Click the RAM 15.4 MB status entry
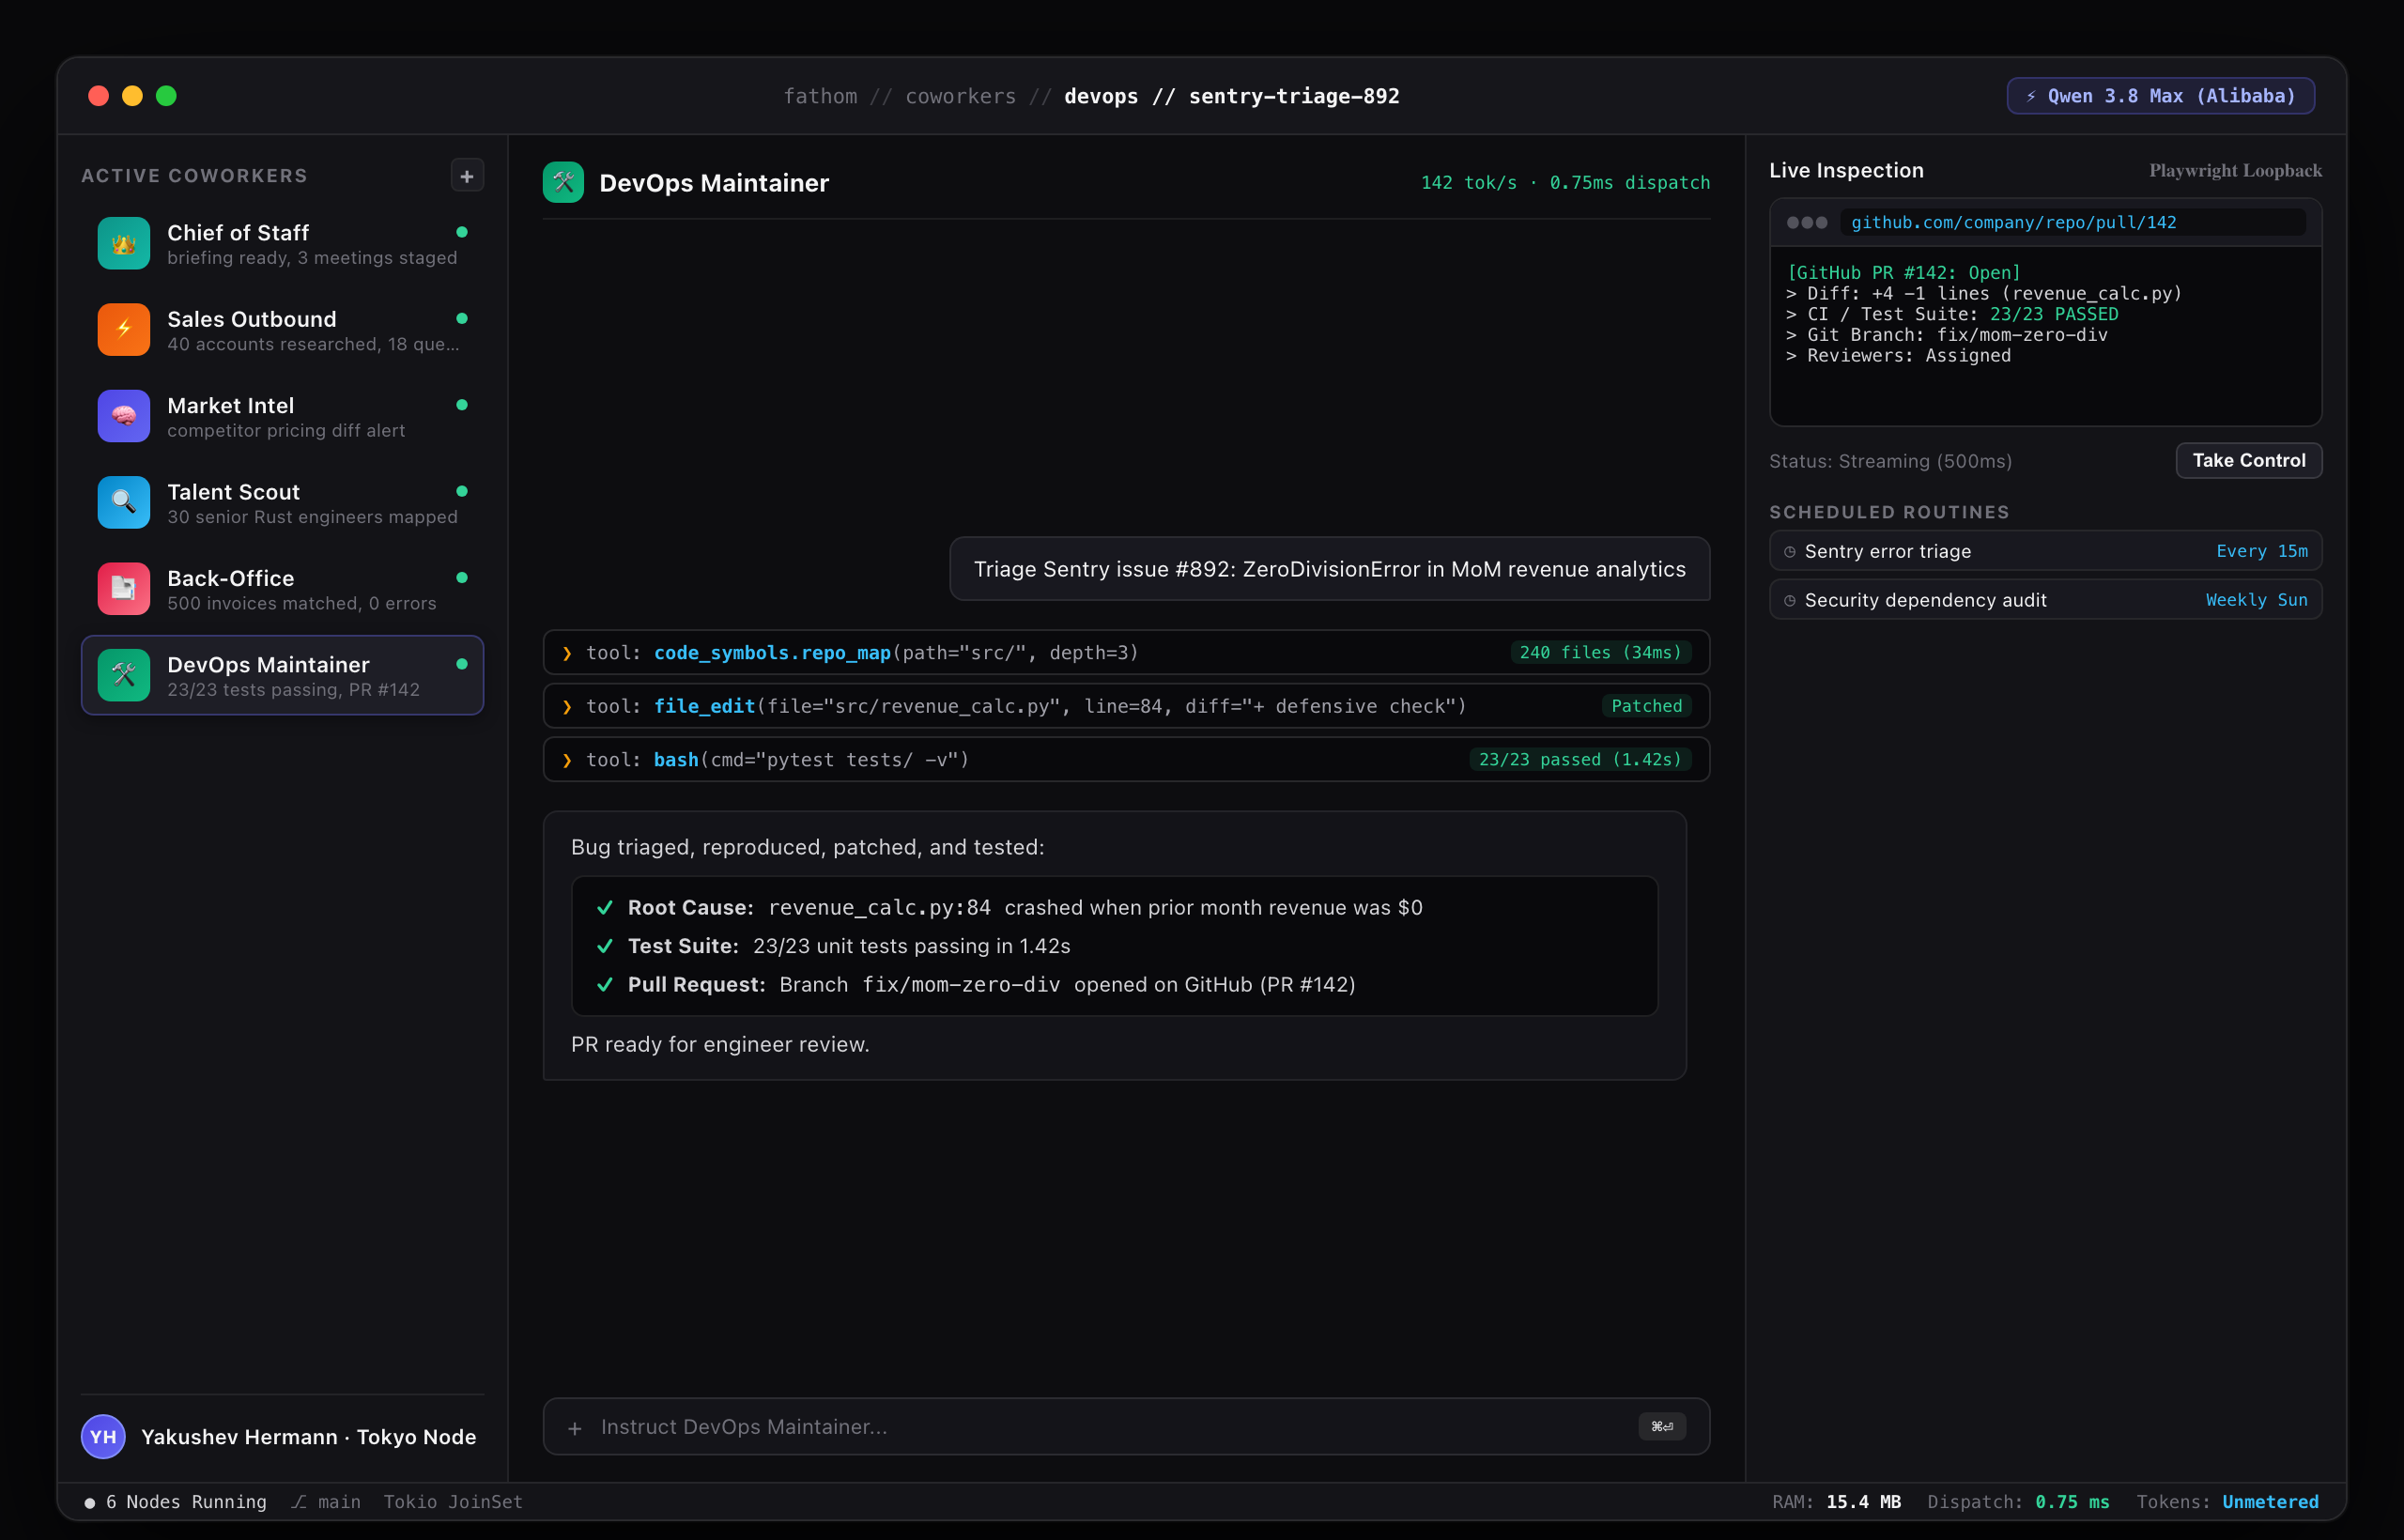This screenshot has width=2404, height=1540. (x=1836, y=1501)
